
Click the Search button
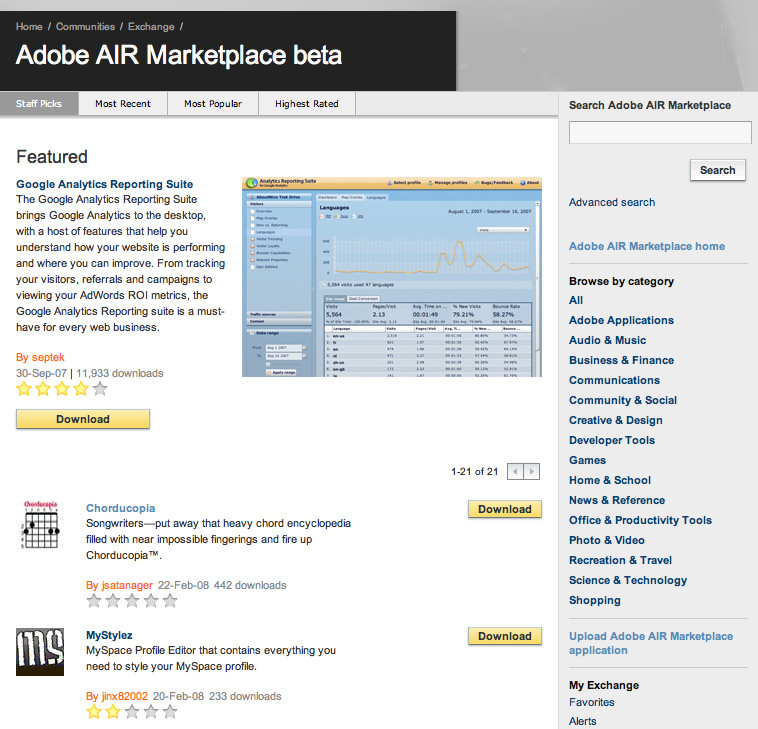tap(717, 170)
